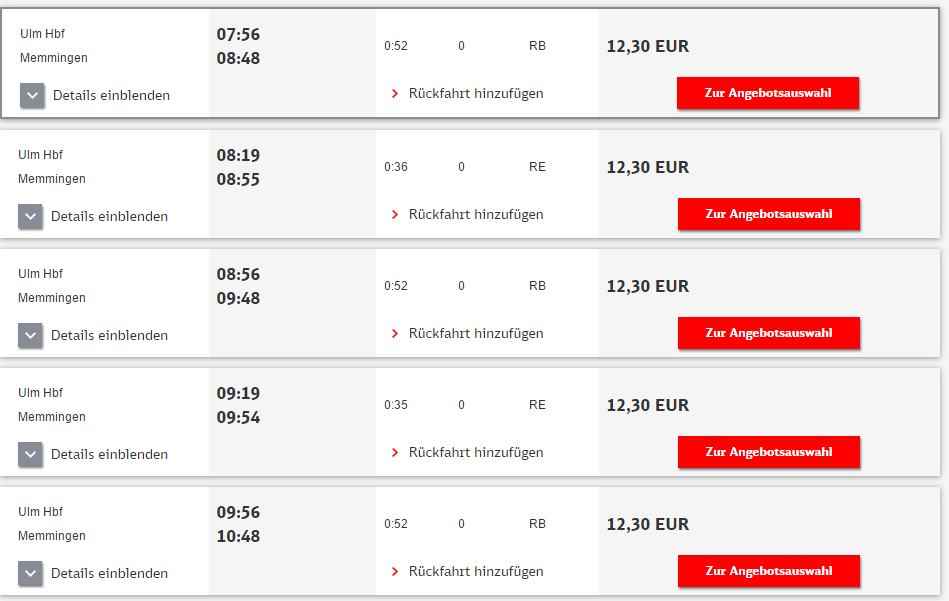Add return trip via Rückfahrt hinzufügen for 09:56
The width and height of the screenshot is (949, 601).
point(476,572)
